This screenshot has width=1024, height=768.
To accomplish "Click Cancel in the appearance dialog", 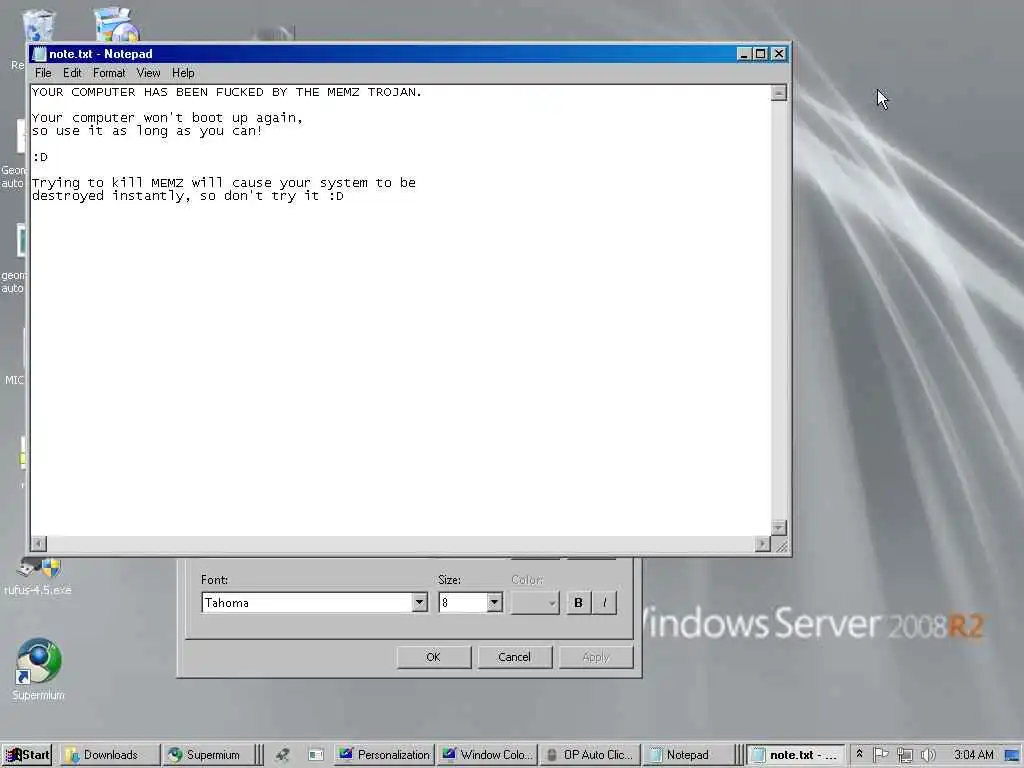I will (x=515, y=657).
